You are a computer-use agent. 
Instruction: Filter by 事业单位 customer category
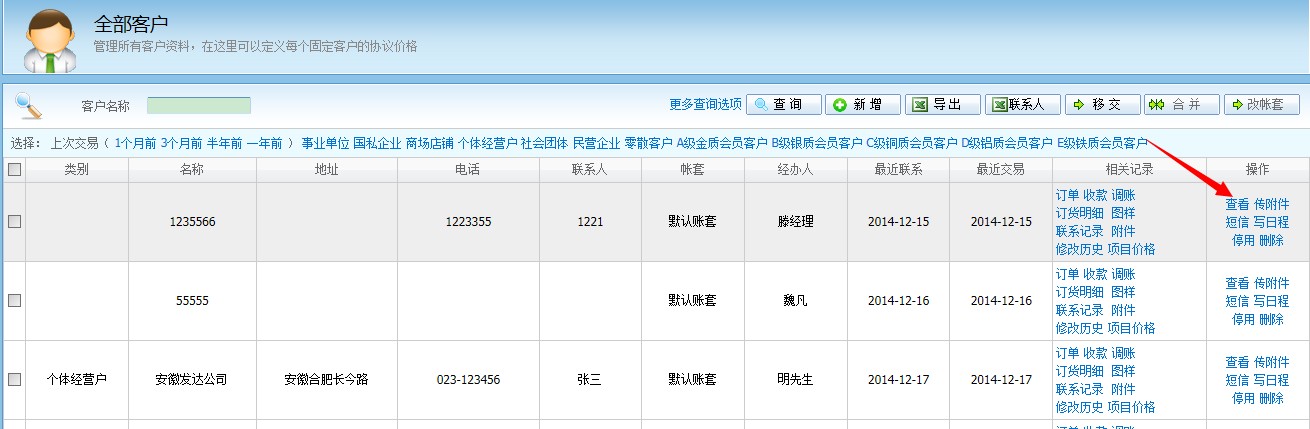point(325,143)
